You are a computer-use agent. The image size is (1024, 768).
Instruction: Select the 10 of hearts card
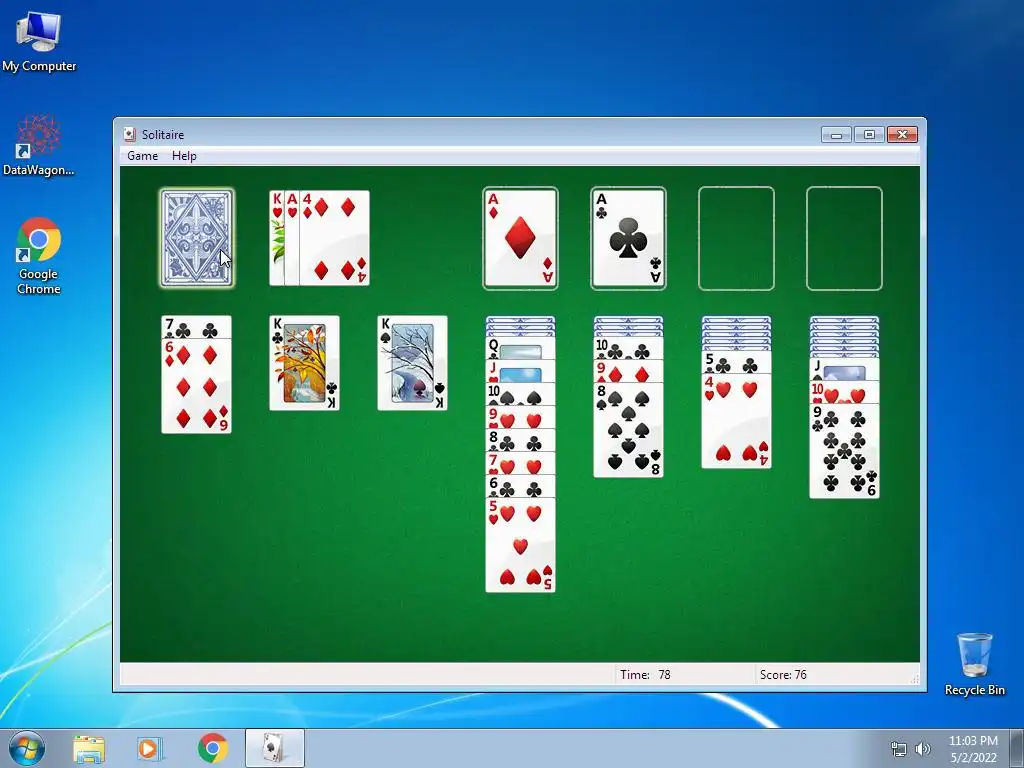(x=844, y=392)
